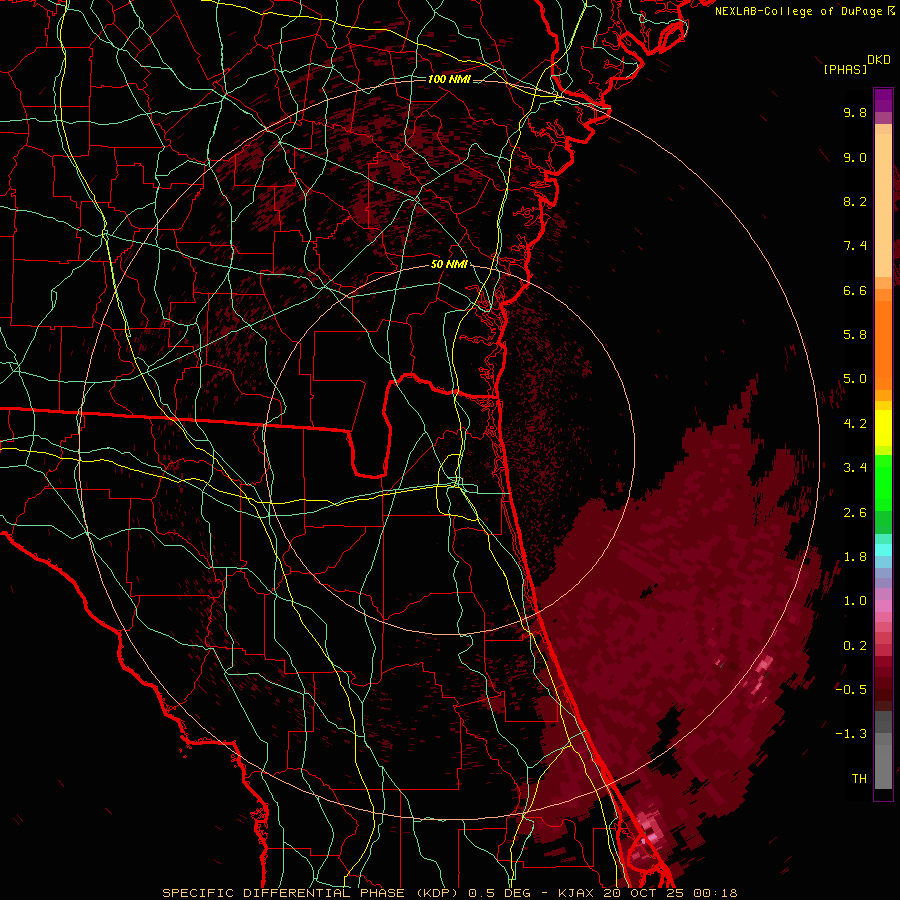Image resolution: width=900 pixels, height=900 pixels.
Task: Click "SPECIFIC DIFFERENTIAL PHASE (KDP)" caption text
Action: click(313, 893)
